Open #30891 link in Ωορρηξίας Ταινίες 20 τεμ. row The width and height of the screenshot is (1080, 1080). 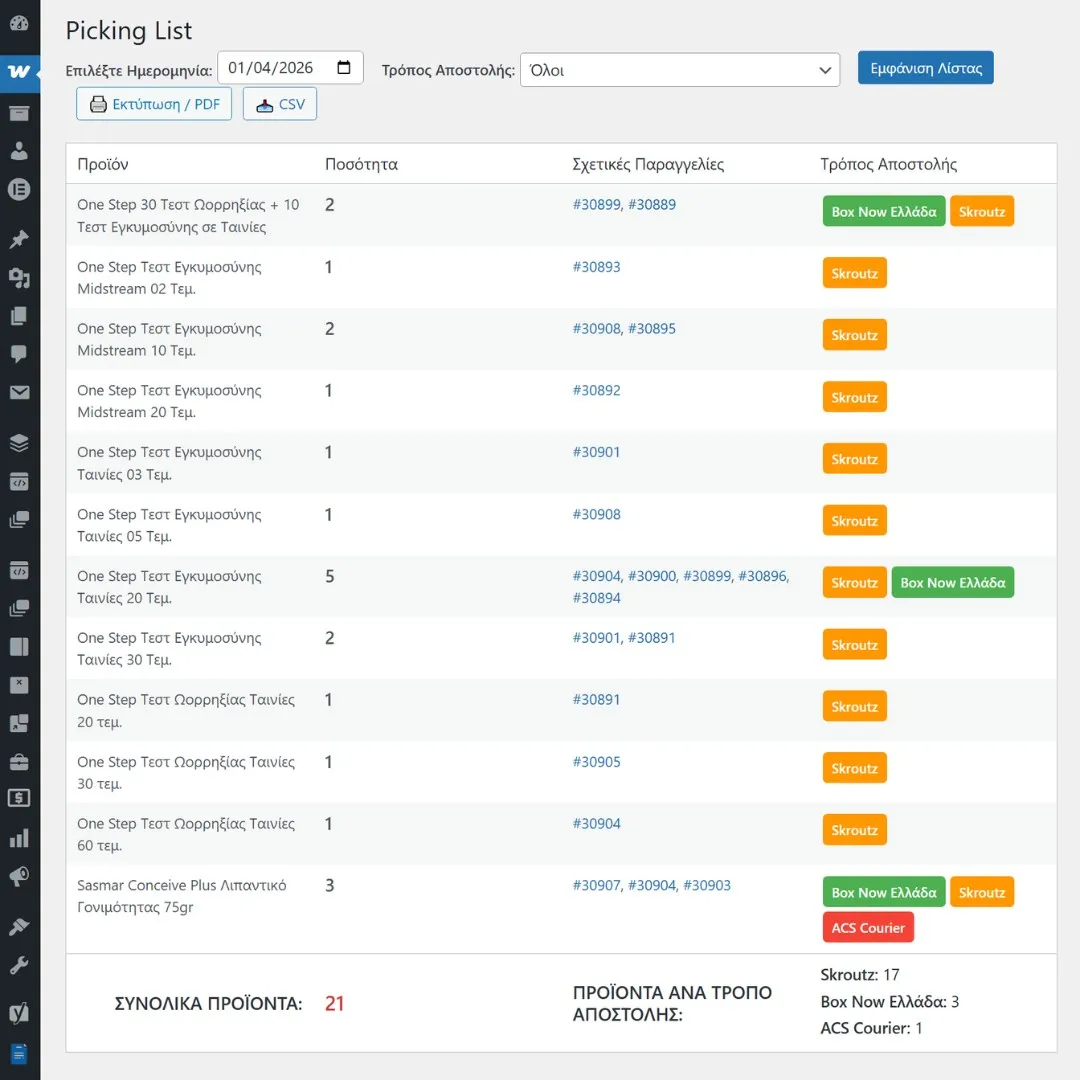pos(596,700)
